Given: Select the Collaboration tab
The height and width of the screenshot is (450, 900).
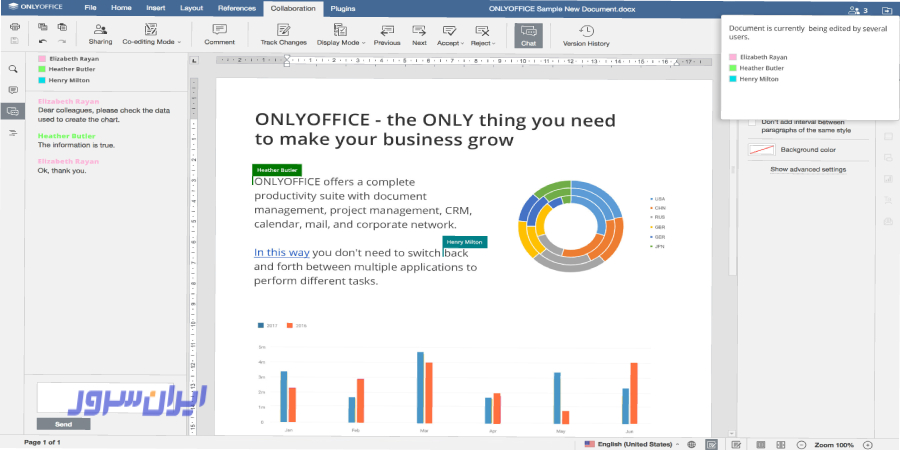Looking at the screenshot, I should tap(293, 9).
